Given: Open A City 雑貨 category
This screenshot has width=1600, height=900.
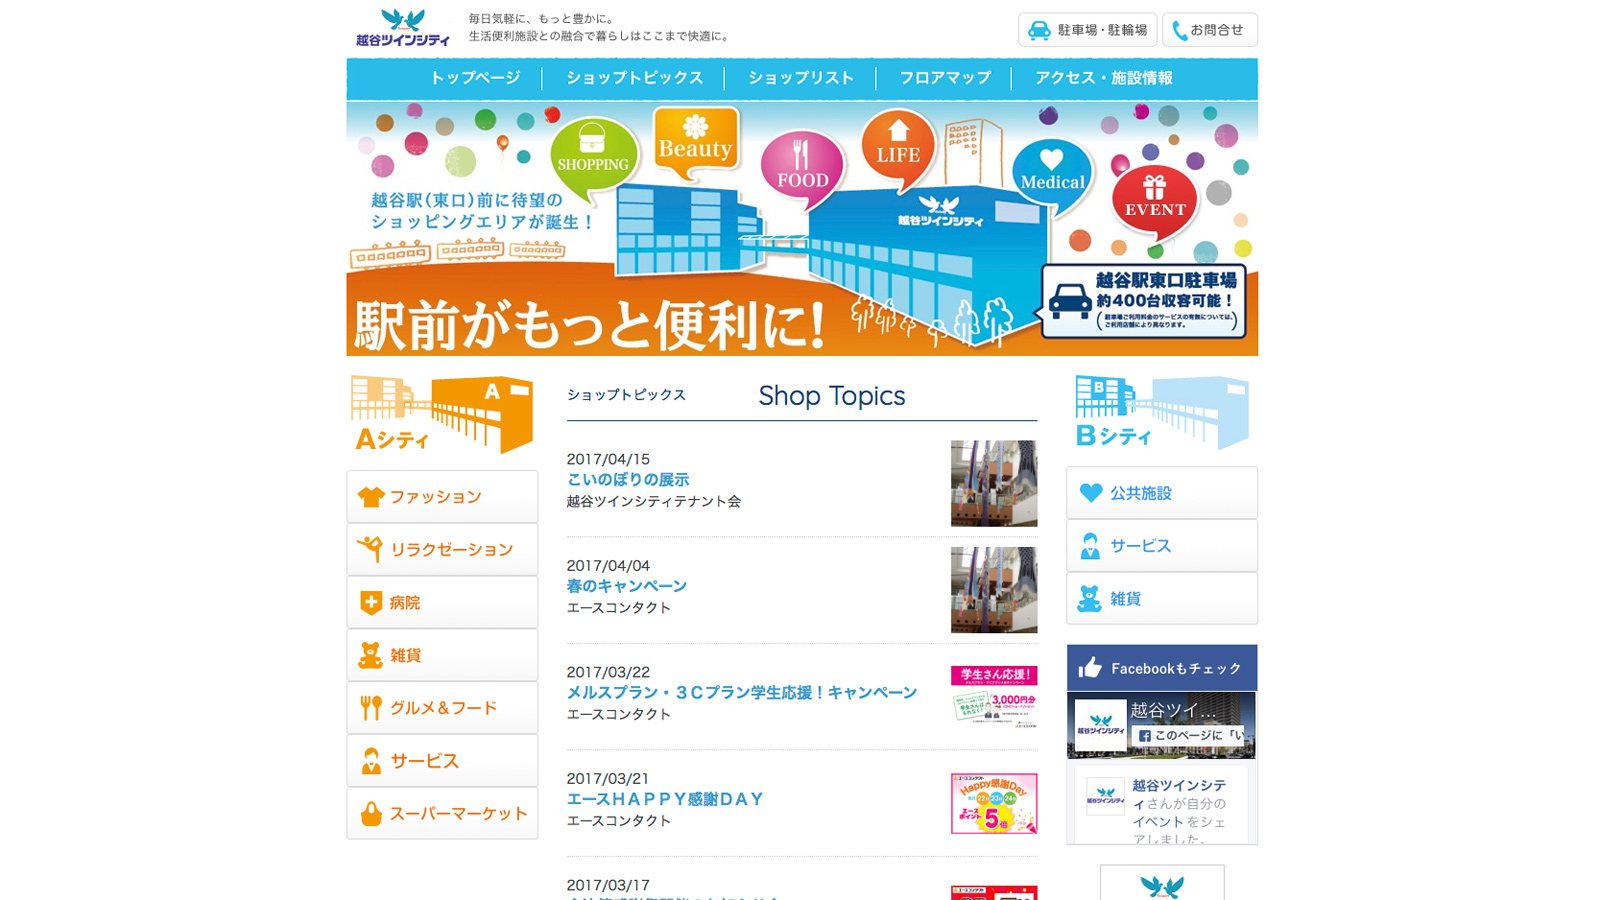Looking at the screenshot, I should pyautogui.click(x=442, y=655).
